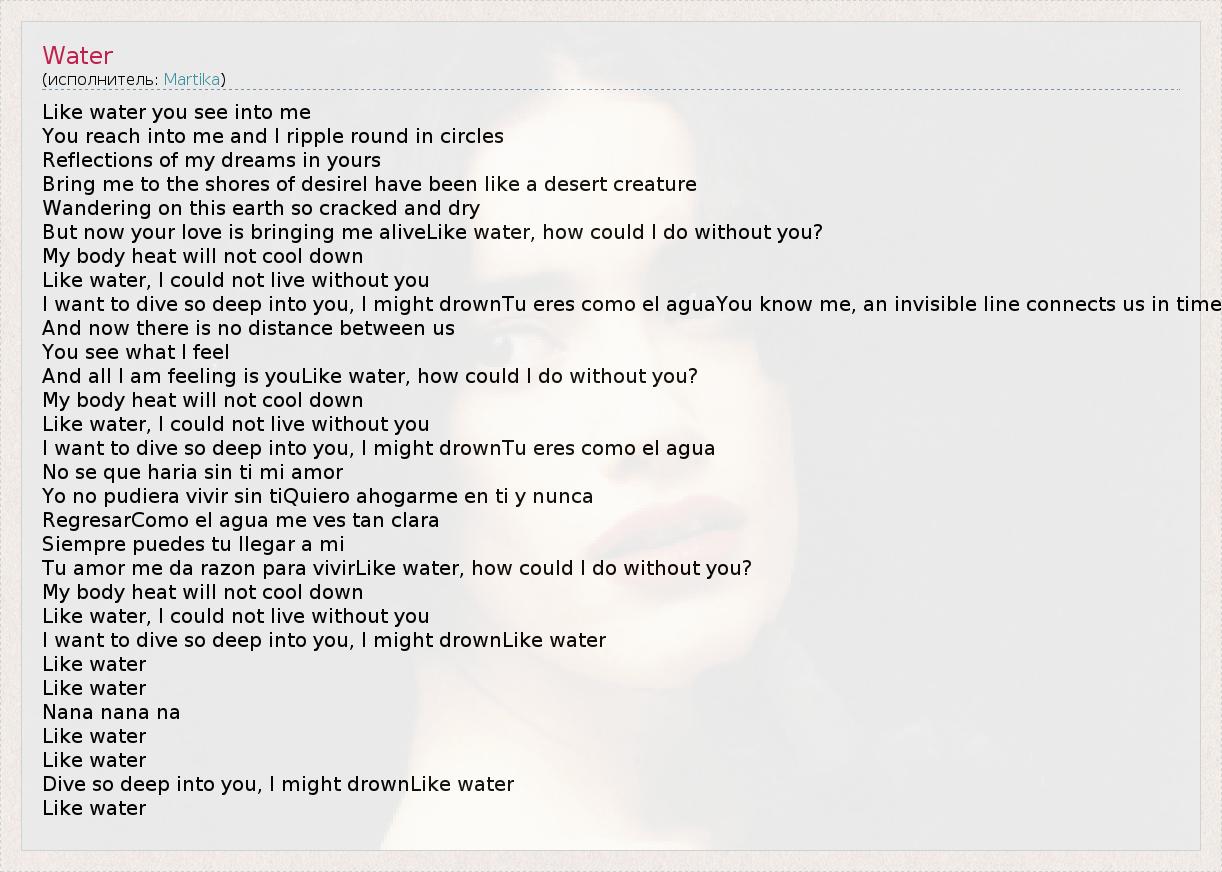This screenshot has height=872, width=1222.
Task: Click the lyric "You see what I feel"
Action: [135, 352]
